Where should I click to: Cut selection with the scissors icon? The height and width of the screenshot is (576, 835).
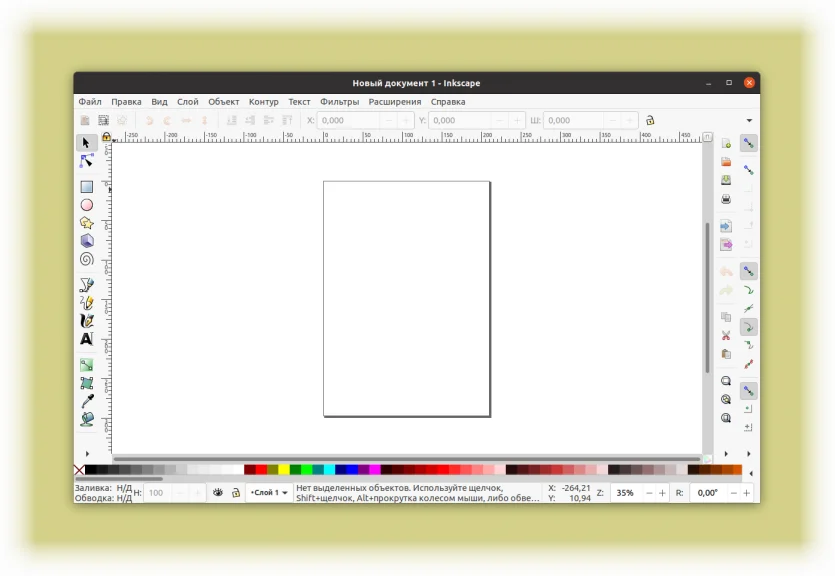pyautogui.click(x=726, y=335)
